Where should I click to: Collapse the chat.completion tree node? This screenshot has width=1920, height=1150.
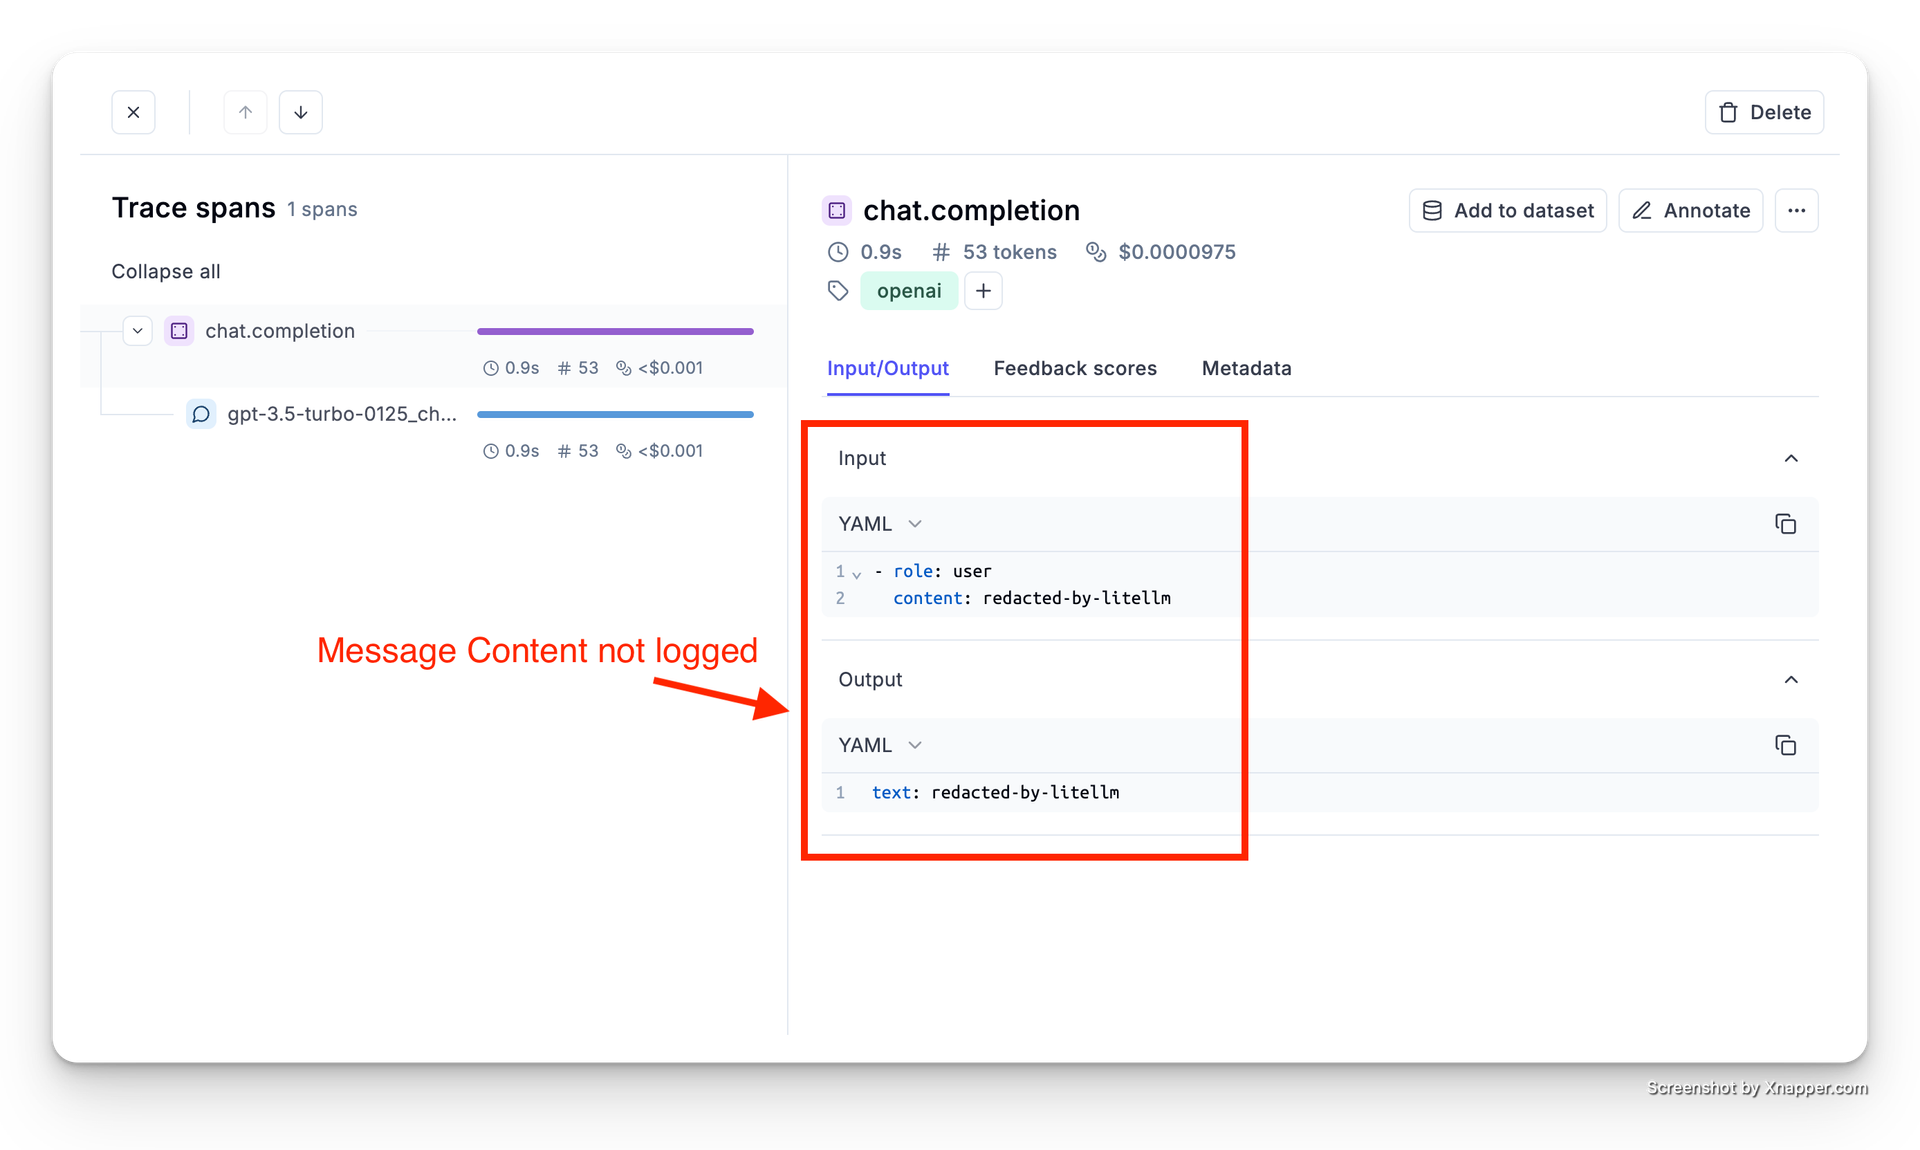(138, 331)
